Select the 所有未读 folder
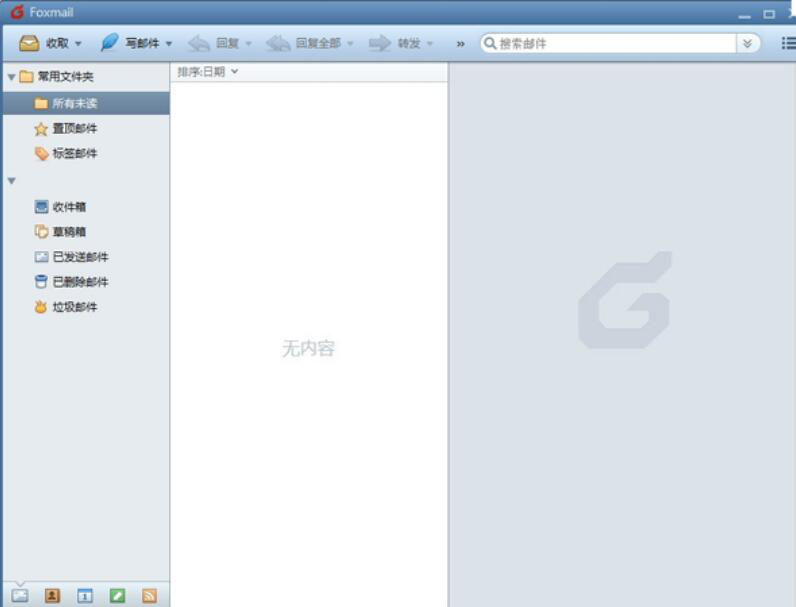This screenshot has height=607, width=796. 86,103
